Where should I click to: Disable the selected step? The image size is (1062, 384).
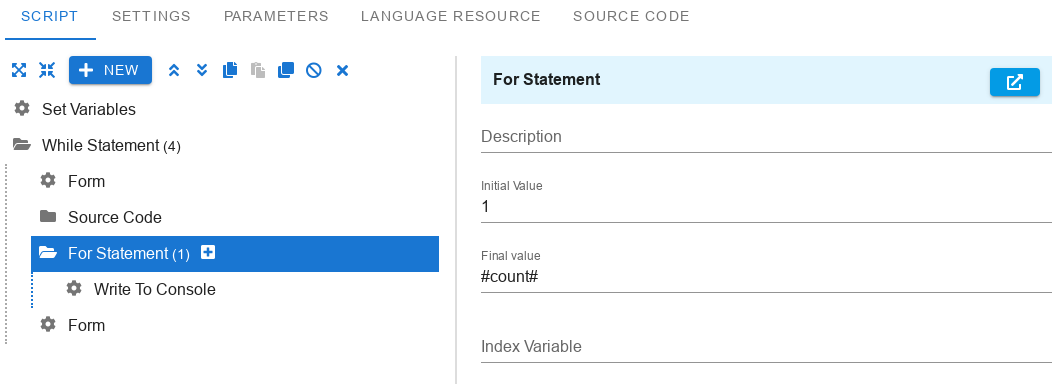point(314,70)
